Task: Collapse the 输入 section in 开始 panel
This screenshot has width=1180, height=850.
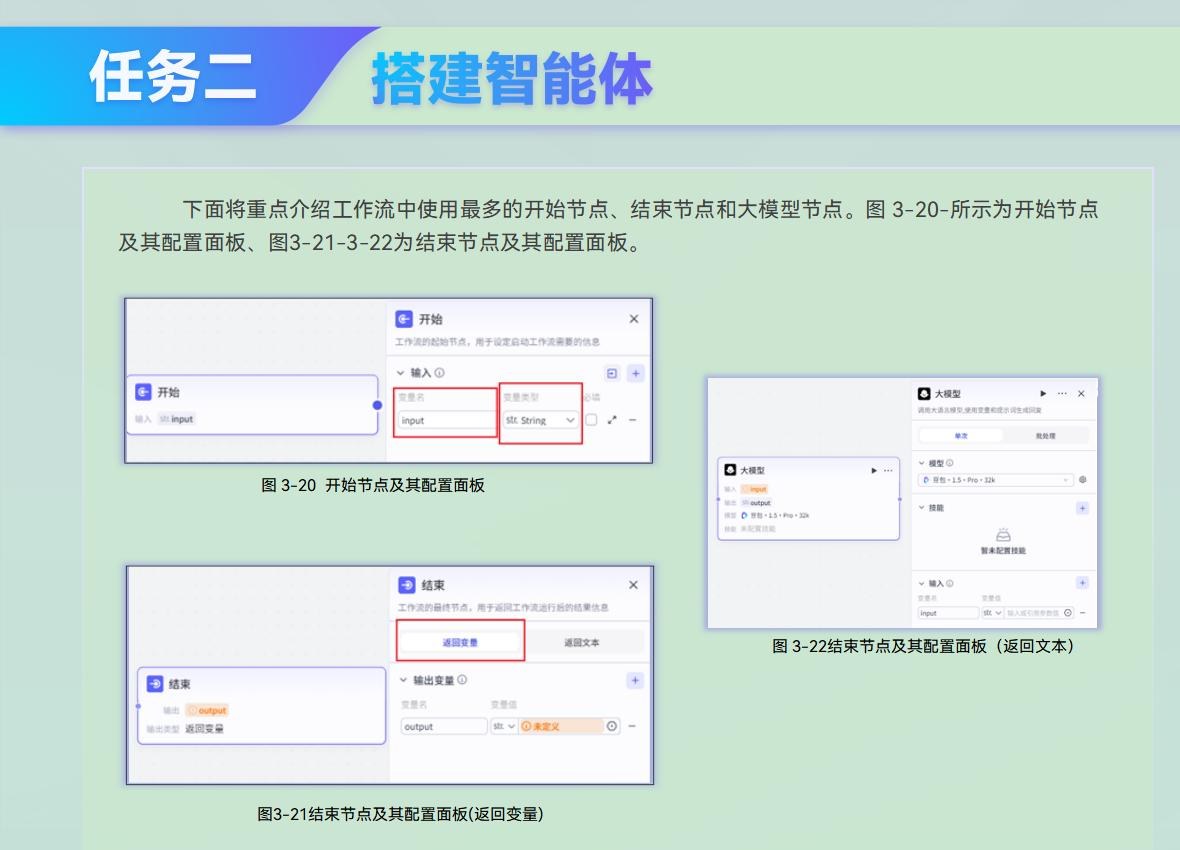Action: coord(400,373)
